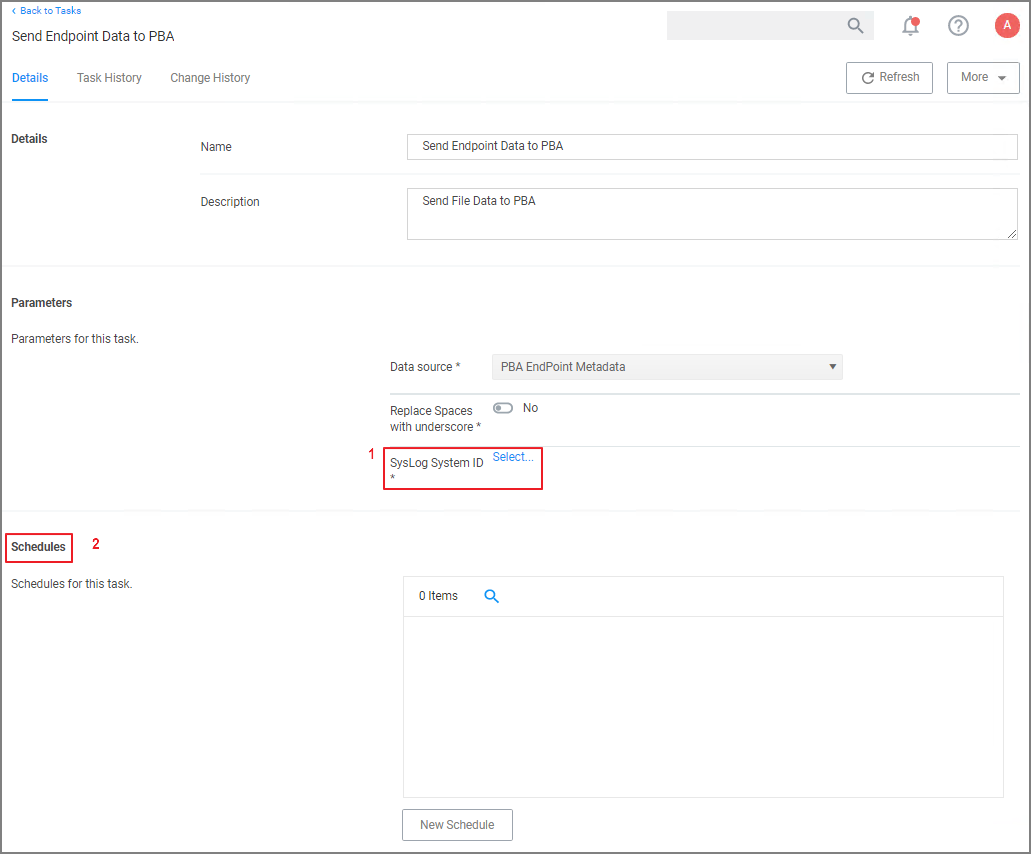Click inside the Description text area
The image size is (1031, 854).
coord(712,214)
